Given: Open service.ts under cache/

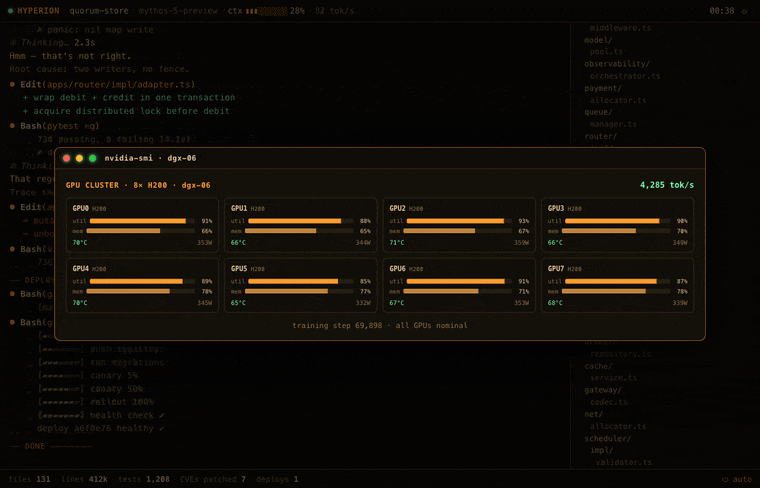Looking at the screenshot, I should point(614,378).
